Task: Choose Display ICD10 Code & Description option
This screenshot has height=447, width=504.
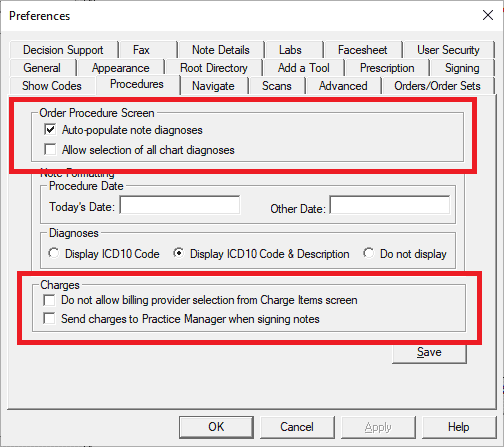Action: tap(179, 253)
